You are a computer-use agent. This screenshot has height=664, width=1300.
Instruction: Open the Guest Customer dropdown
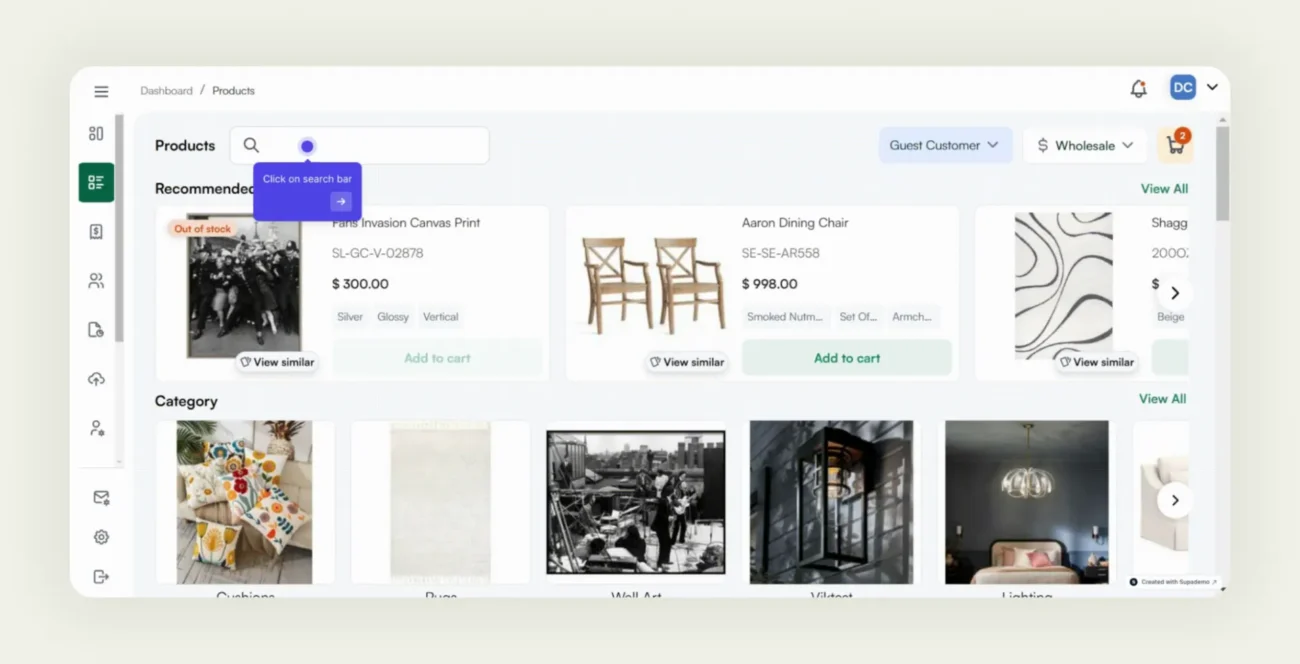click(x=944, y=145)
